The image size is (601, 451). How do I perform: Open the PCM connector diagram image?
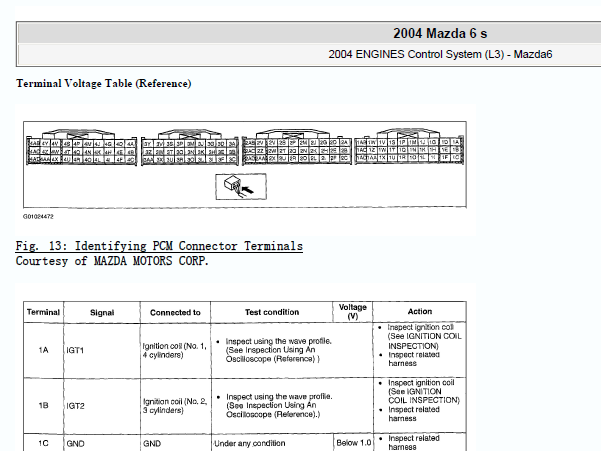pyautogui.click(x=245, y=165)
